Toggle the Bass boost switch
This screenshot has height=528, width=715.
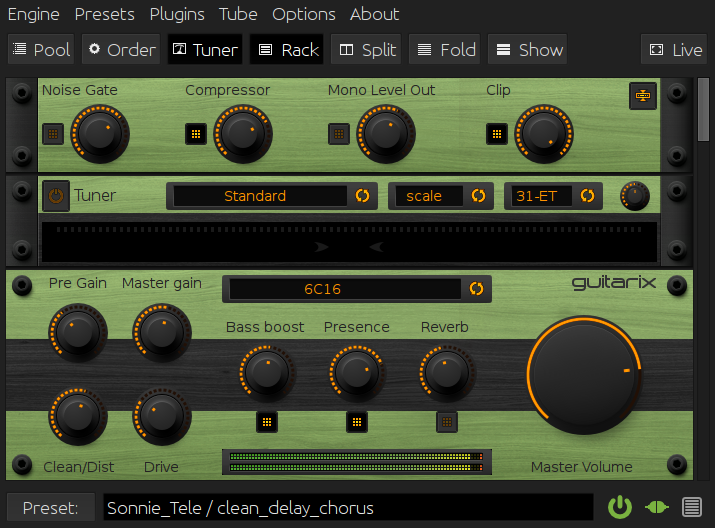click(x=267, y=422)
